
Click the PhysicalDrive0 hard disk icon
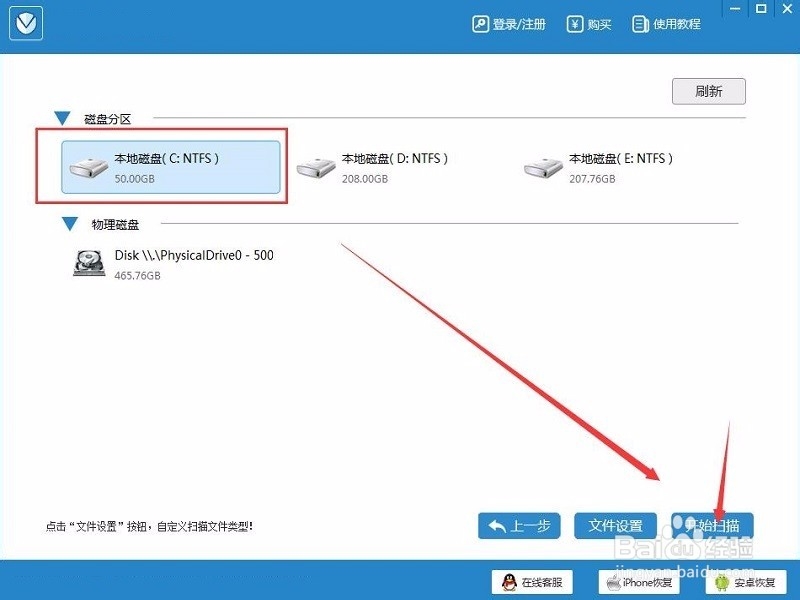(89, 263)
